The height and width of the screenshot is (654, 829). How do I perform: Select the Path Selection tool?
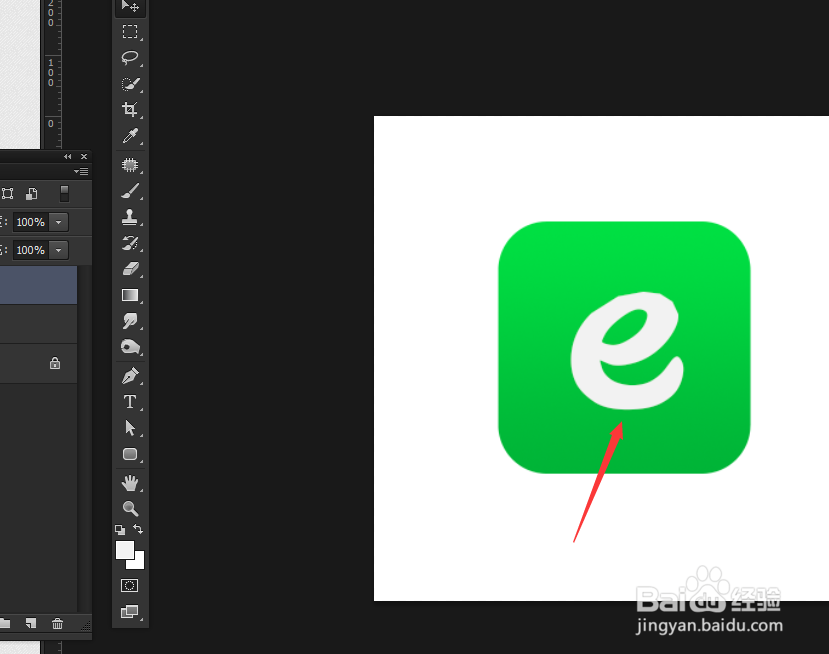point(130,428)
